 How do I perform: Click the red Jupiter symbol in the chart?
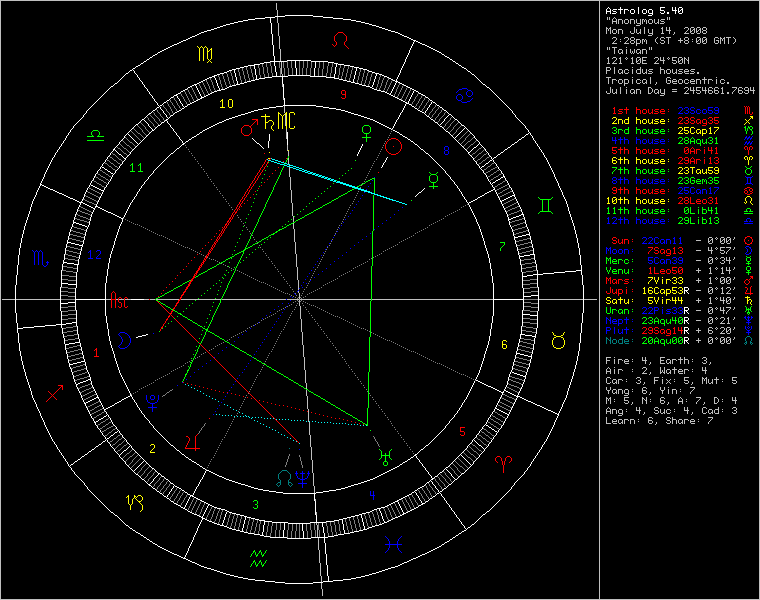tap(192, 442)
